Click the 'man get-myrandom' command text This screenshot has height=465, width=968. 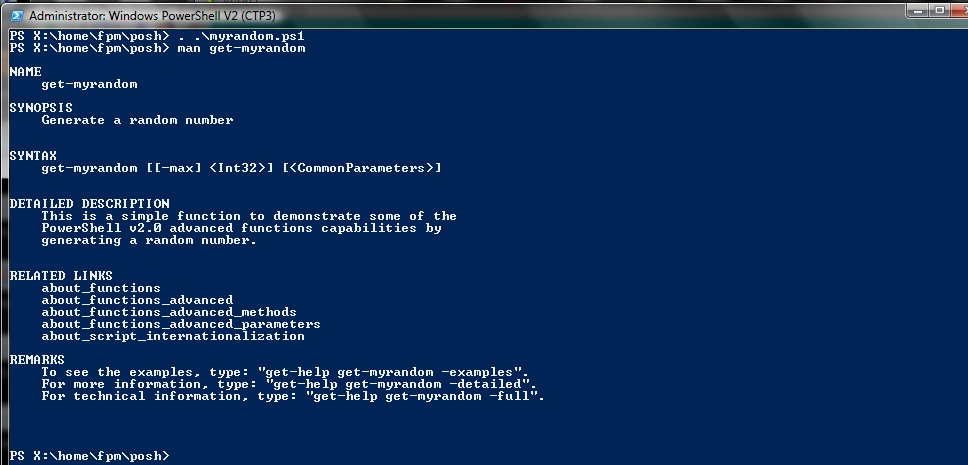pos(241,48)
